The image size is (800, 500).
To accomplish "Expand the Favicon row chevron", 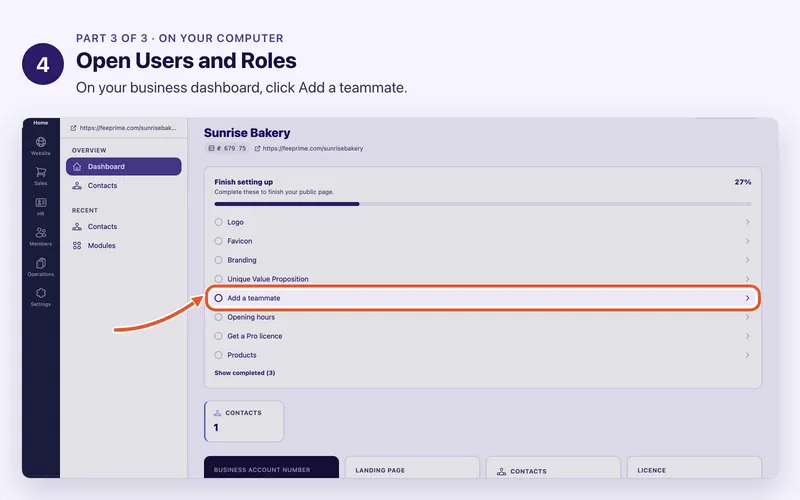I will click(x=747, y=241).
